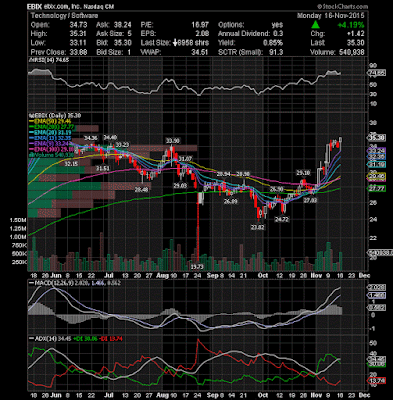
Task: Select the High value 35.31
Action: pyautogui.click(x=78, y=34)
